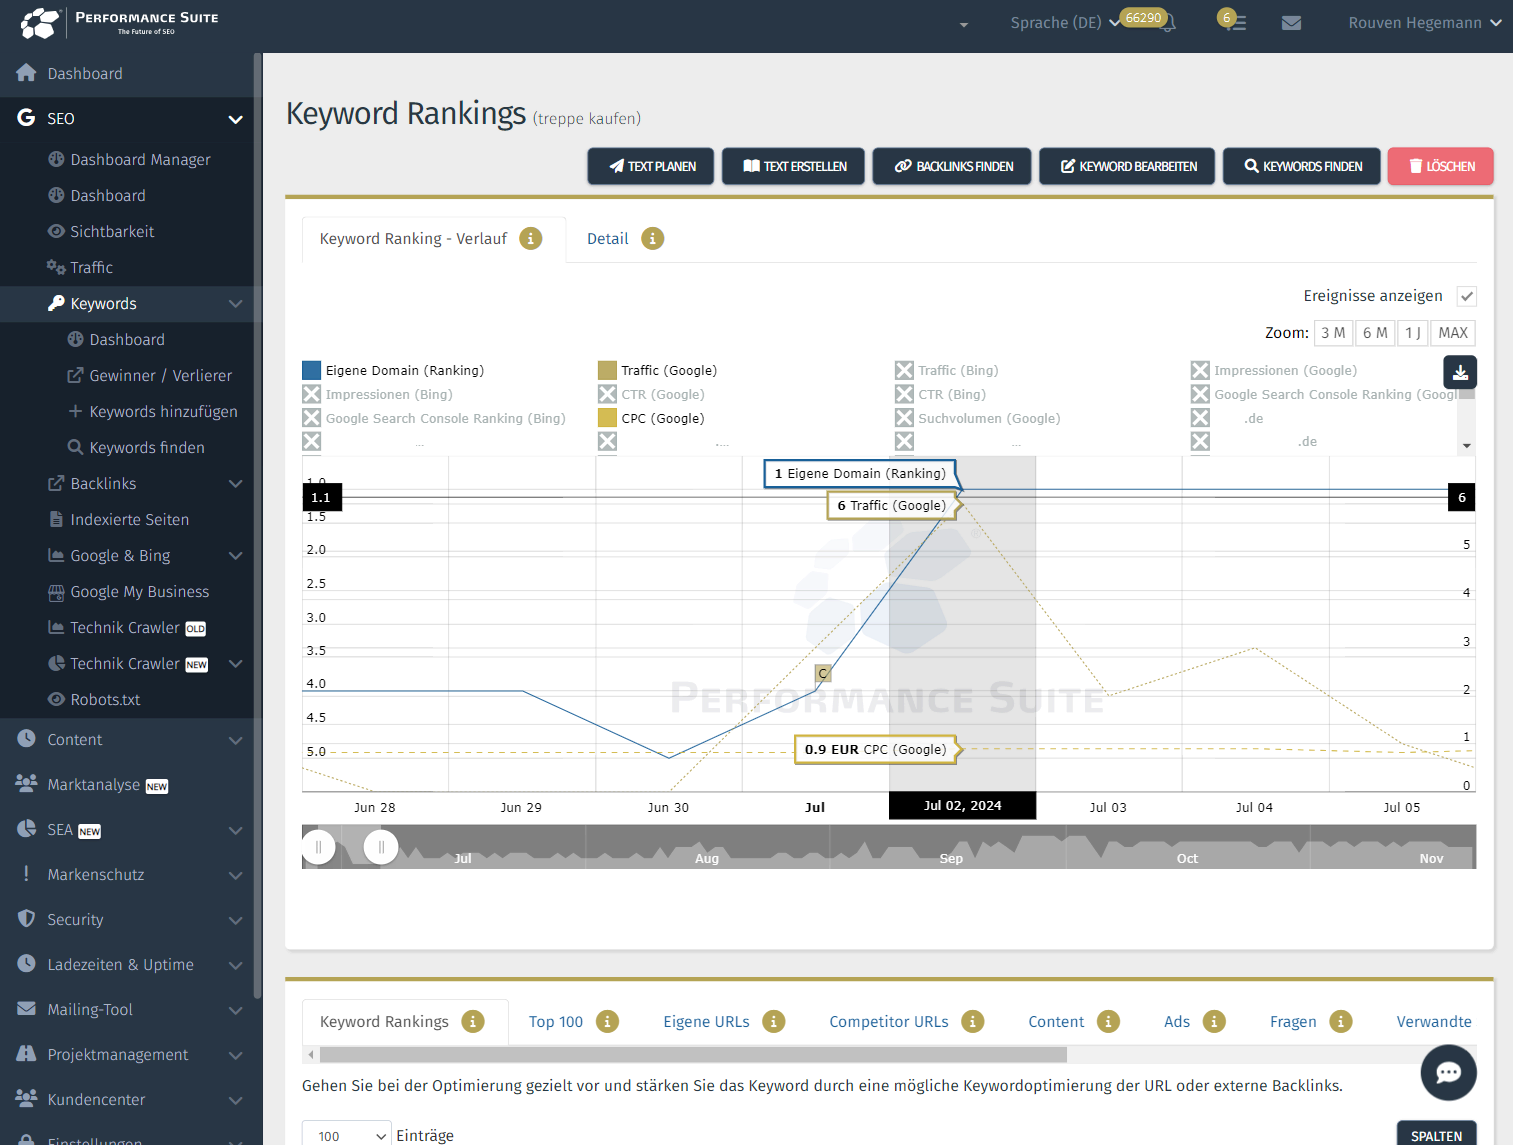This screenshot has height=1145, width=1513.
Task: Click info icon next to Top 100
Action: coord(607,1022)
